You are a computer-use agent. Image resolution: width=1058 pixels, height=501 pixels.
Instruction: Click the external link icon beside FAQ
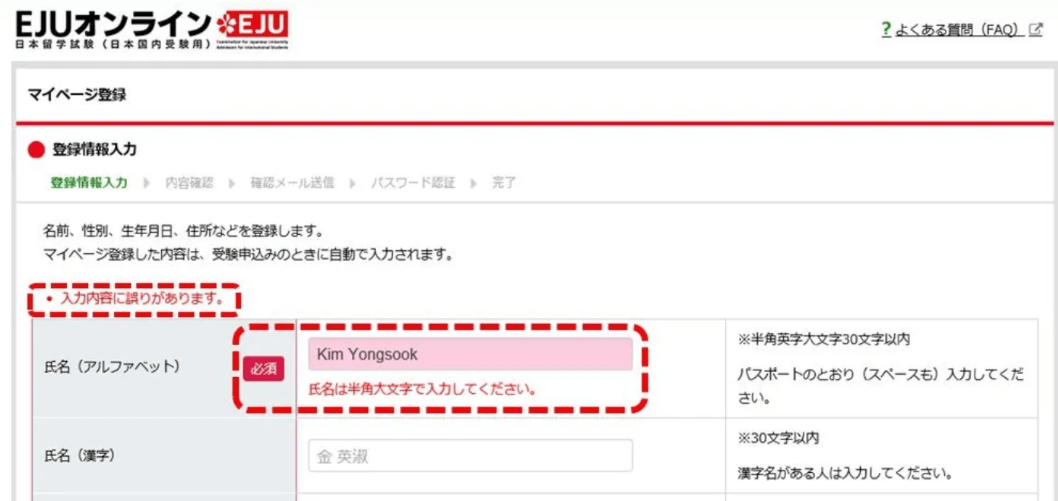click(x=1036, y=30)
